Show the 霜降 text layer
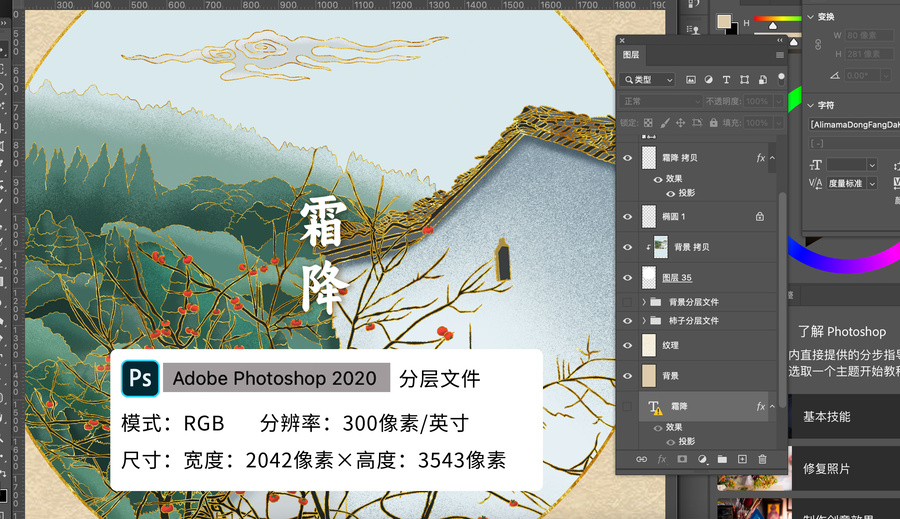The width and height of the screenshot is (900, 519). [627, 406]
